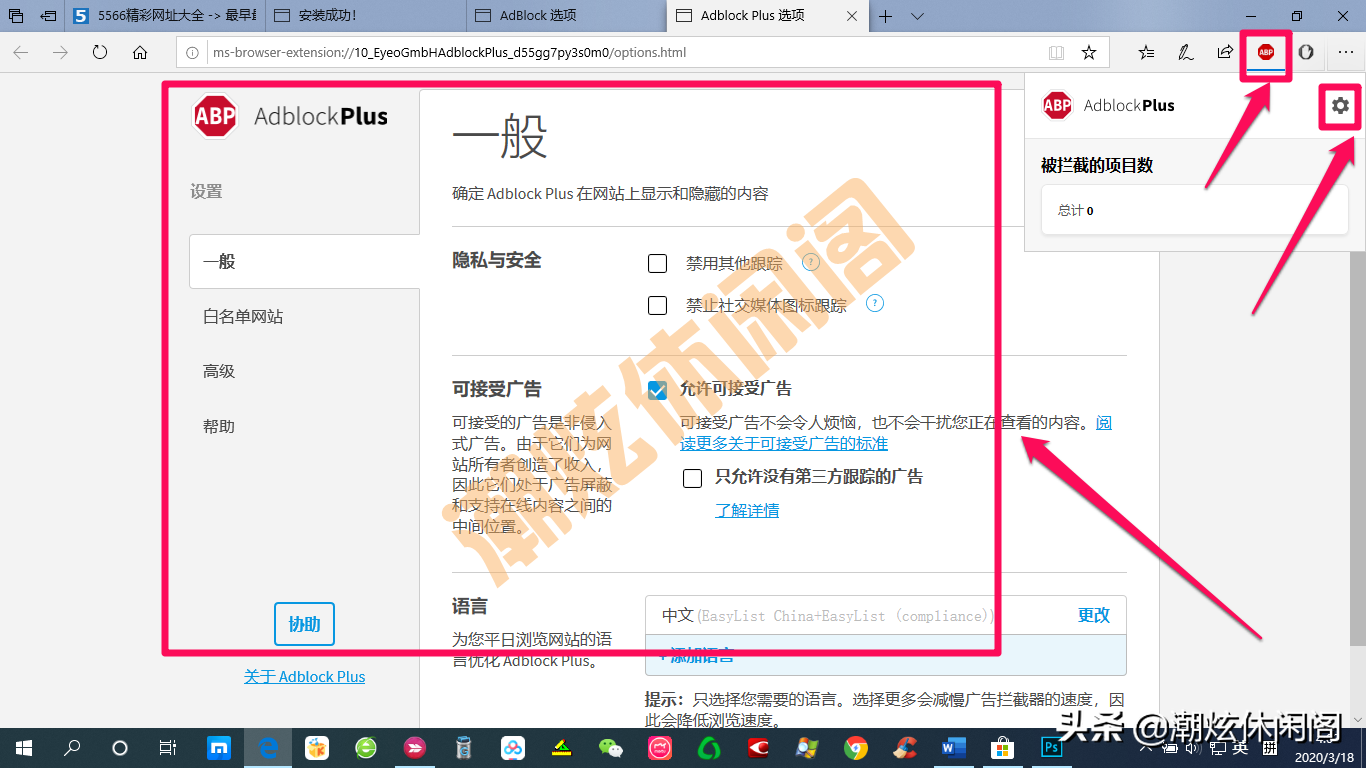Click 更改 for the language list
The image size is (1366, 768).
click(x=1094, y=615)
